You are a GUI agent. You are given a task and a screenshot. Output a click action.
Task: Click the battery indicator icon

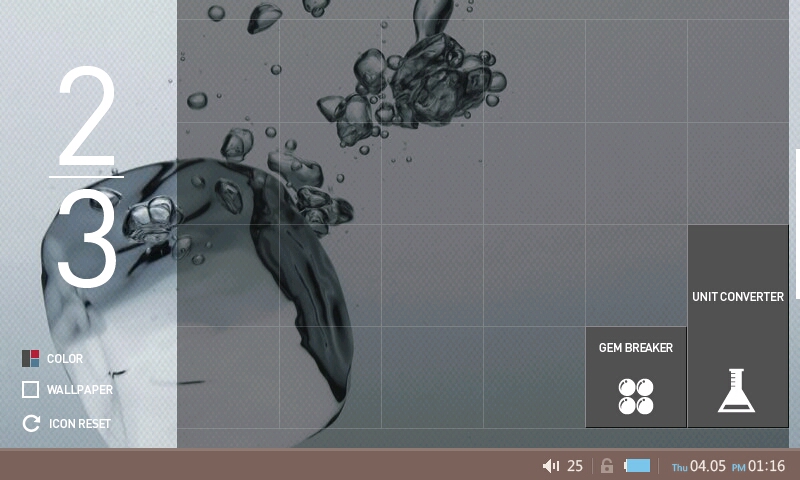pyautogui.click(x=637, y=466)
